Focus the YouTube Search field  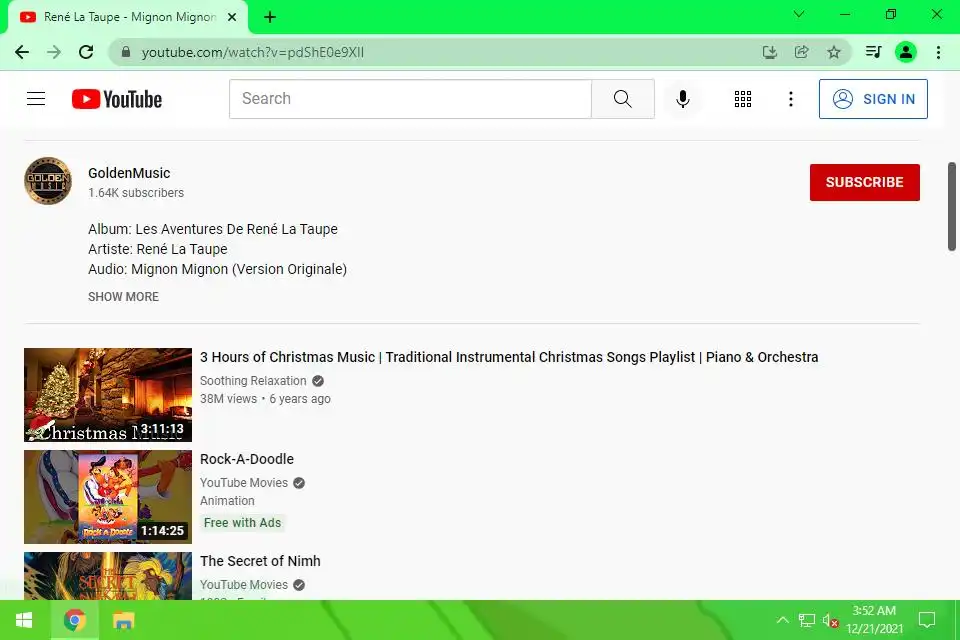410,99
